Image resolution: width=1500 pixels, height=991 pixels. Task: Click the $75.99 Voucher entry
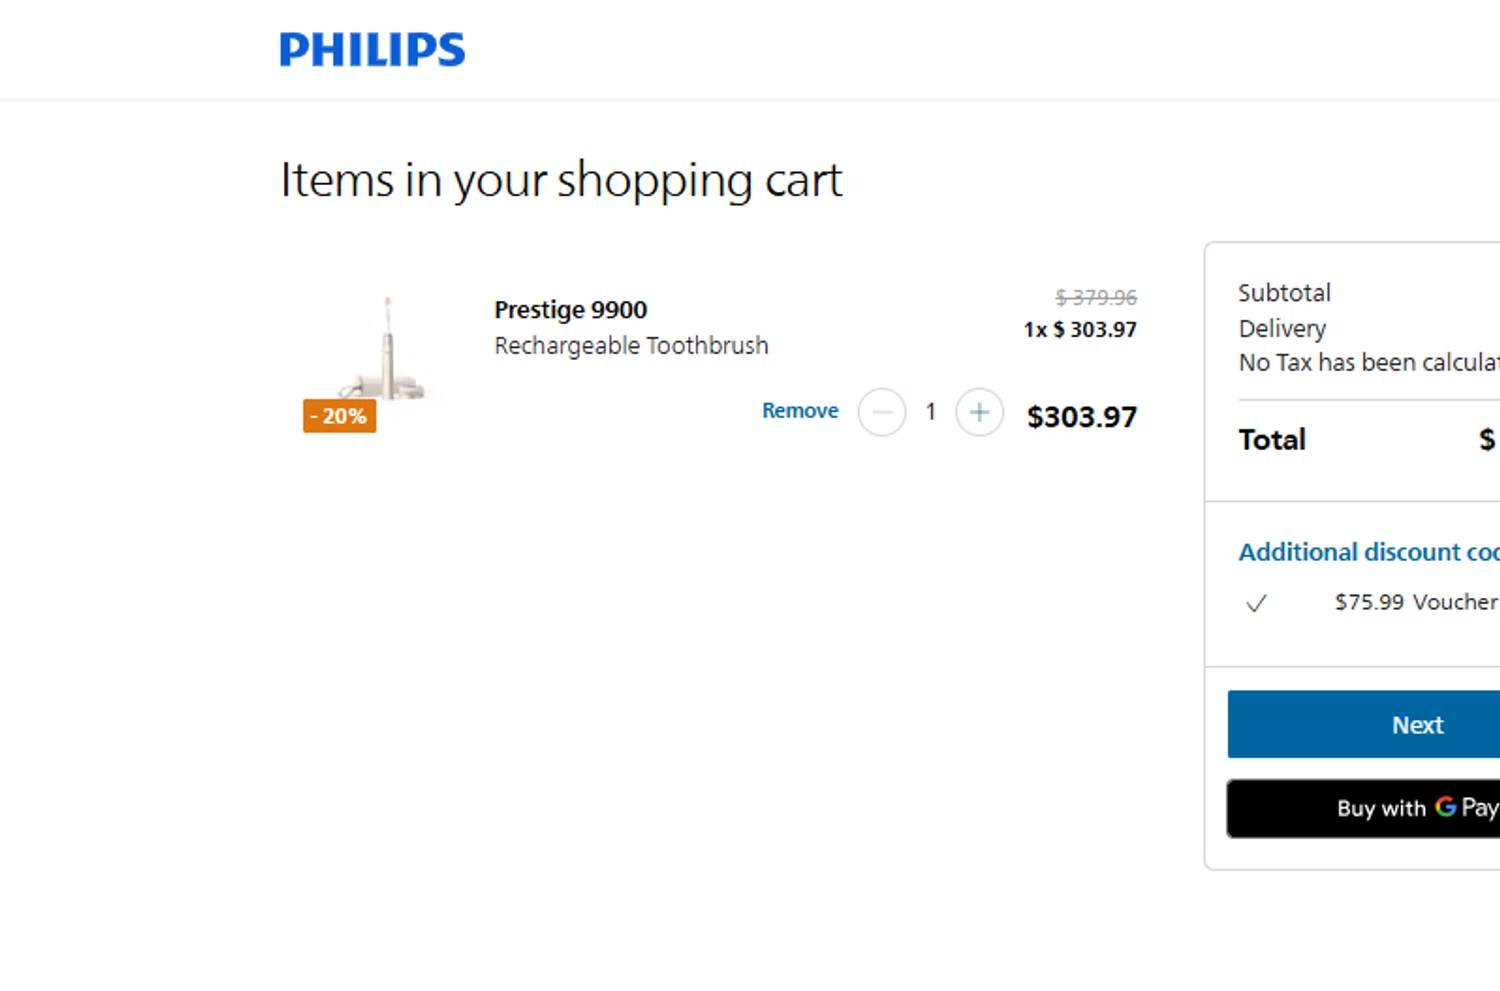click(1415, 602)
